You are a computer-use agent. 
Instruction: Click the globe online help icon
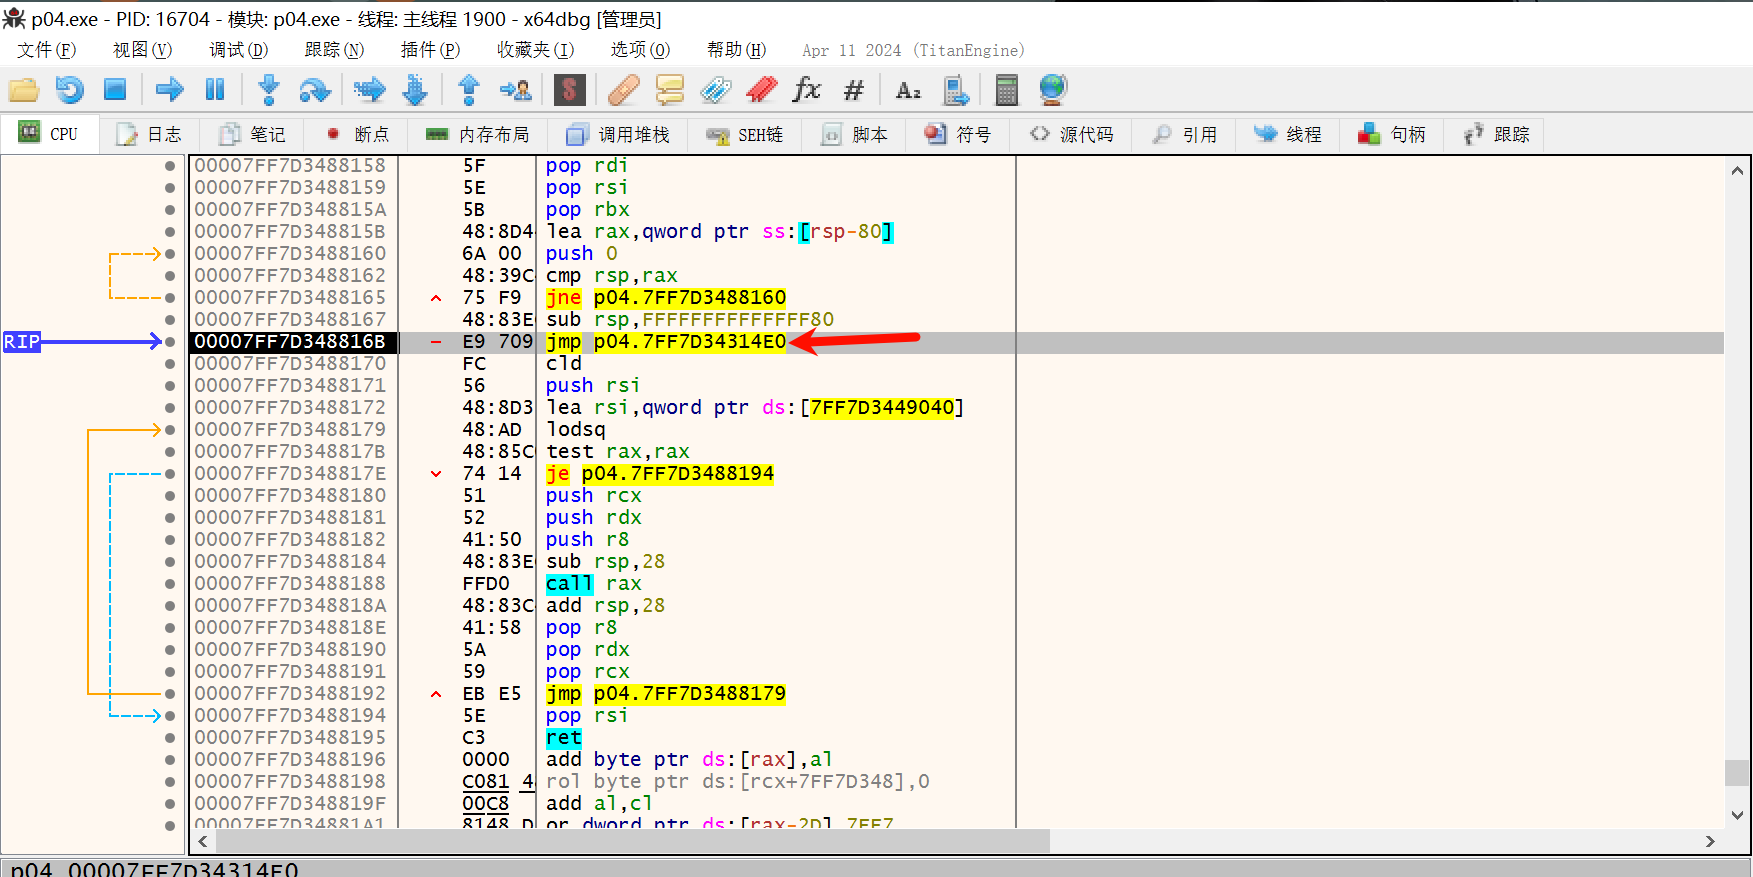[x=1053, y=90]
